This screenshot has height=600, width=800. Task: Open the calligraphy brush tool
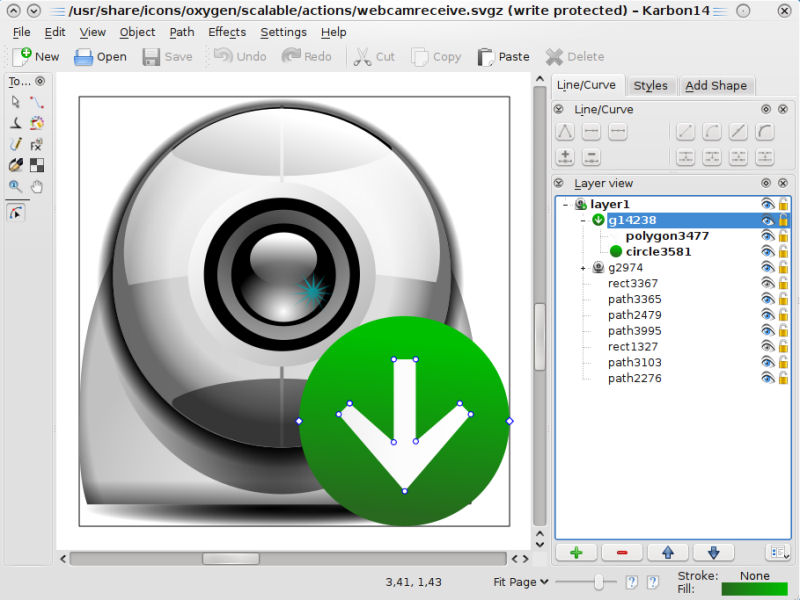click(14, 167)
